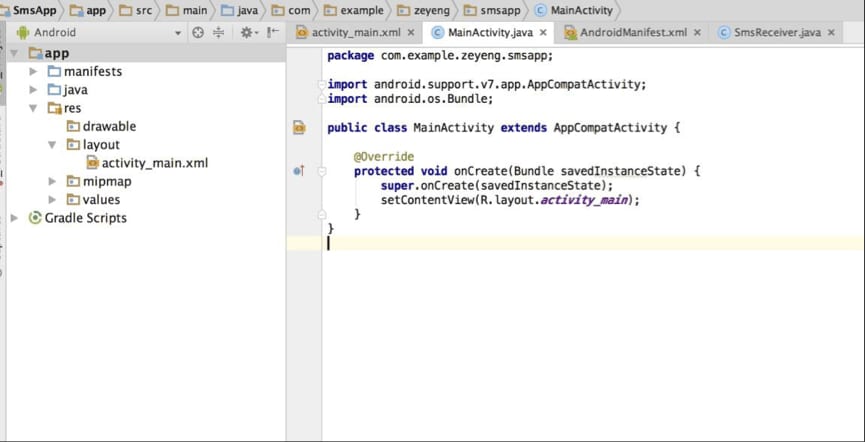Expand the java folder arrow in tree
This screenshot has width=865, height=442.
coord(34,89)
